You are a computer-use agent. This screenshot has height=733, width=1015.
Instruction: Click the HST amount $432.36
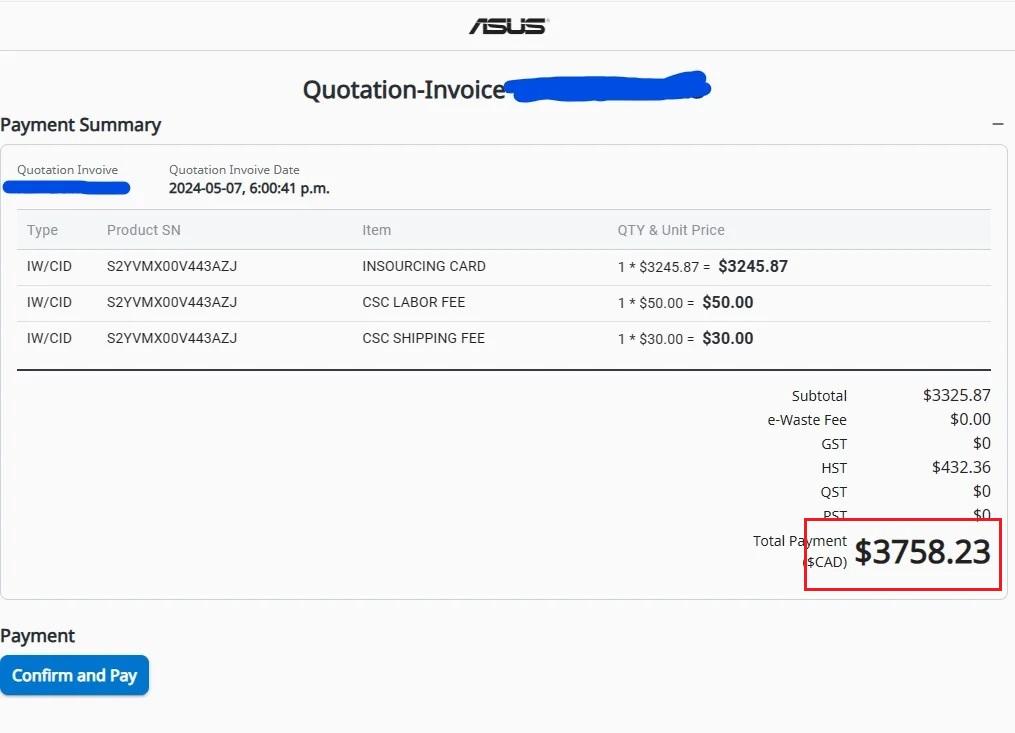pyautogui.click(x=961, y=467)
